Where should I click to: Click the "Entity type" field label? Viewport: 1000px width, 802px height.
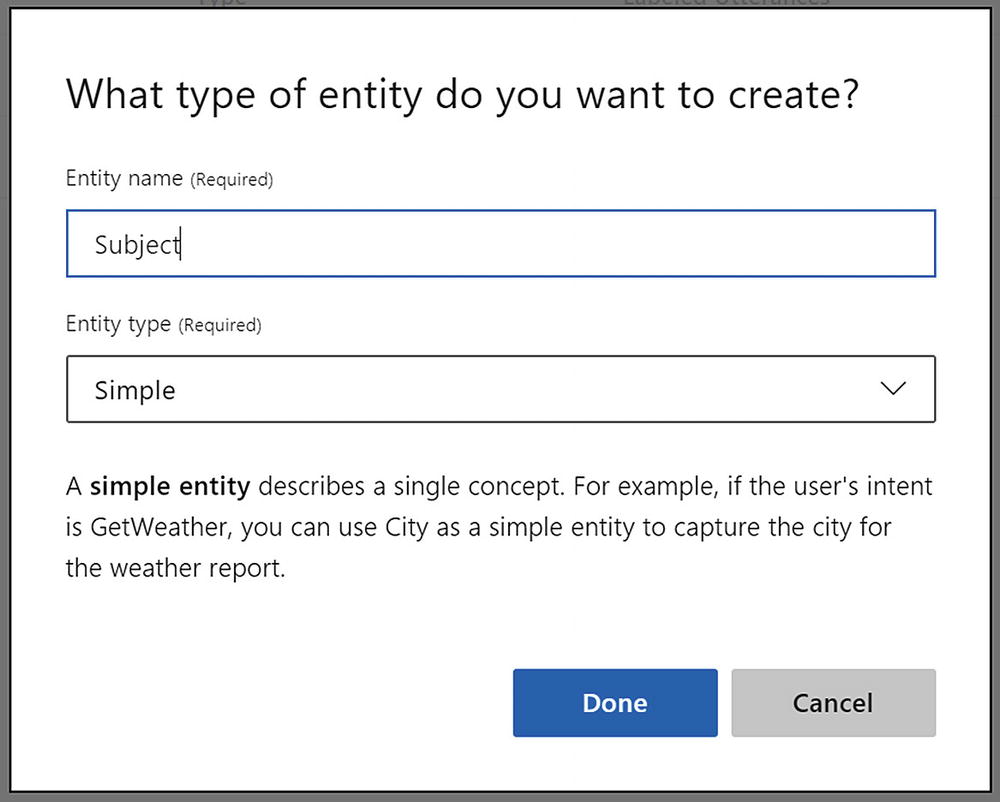118,324
